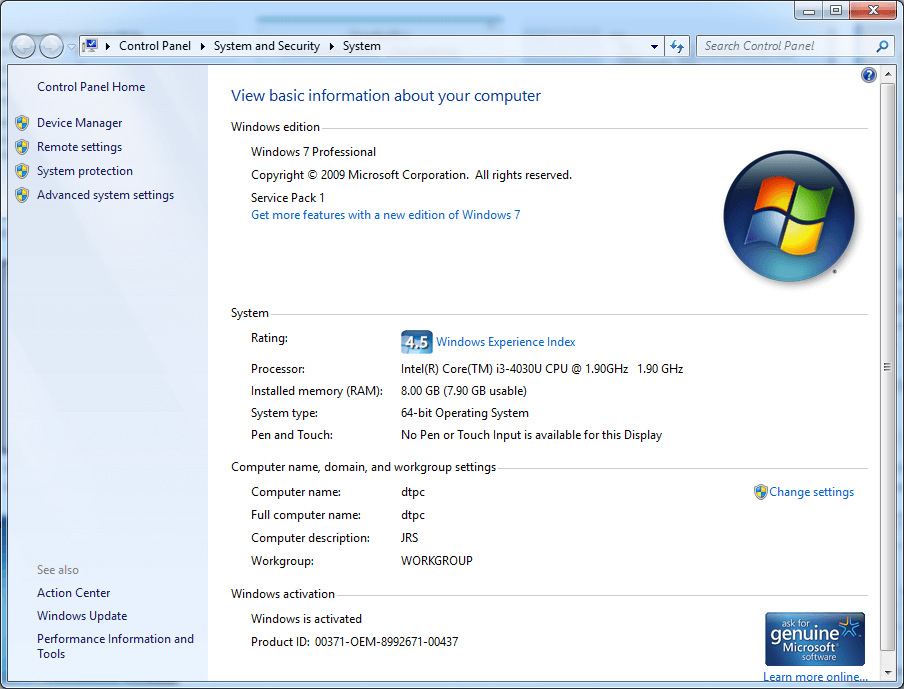Click the shield icon beside Change settings

760,492
